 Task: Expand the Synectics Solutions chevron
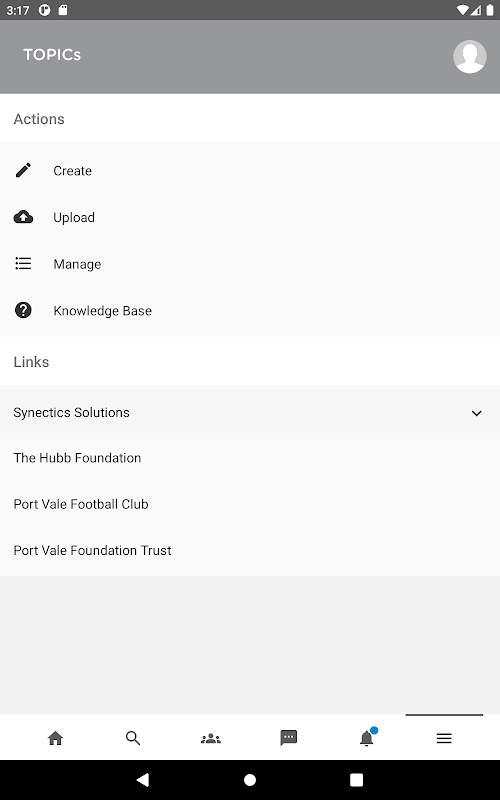click(476, 413)
